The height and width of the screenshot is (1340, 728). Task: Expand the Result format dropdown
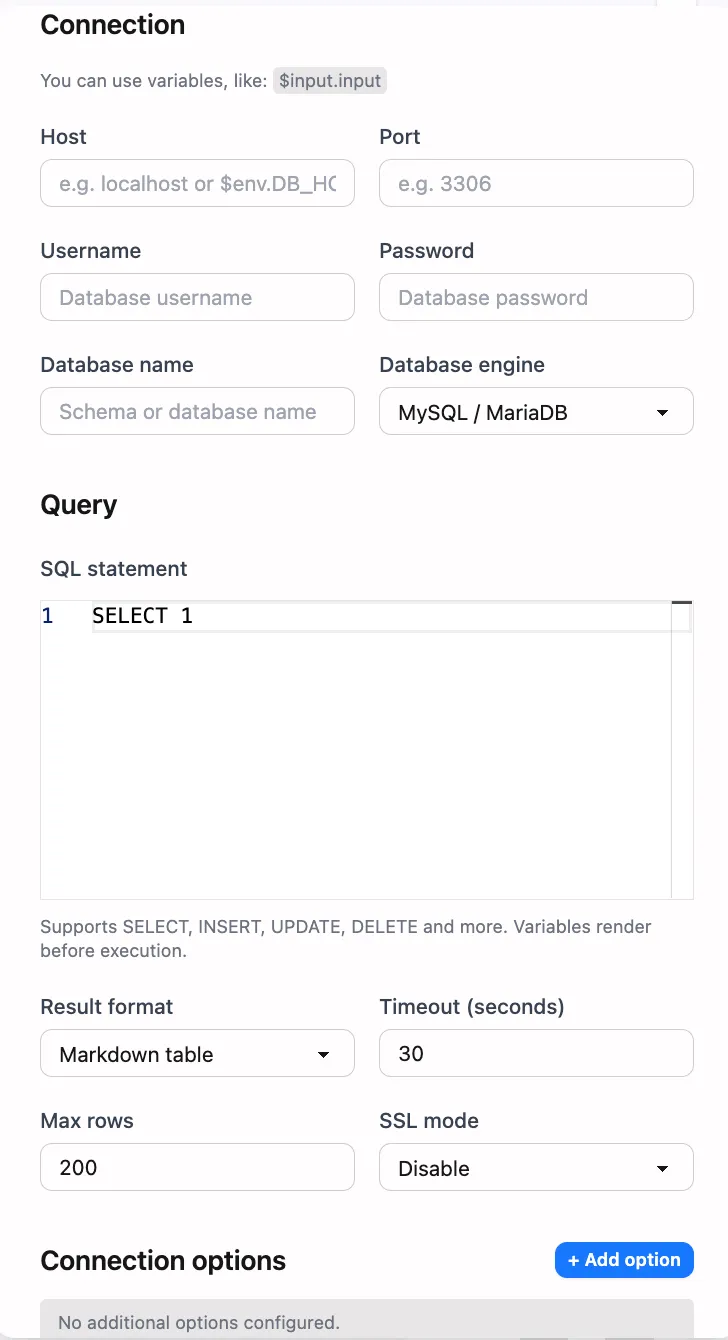197,1054
